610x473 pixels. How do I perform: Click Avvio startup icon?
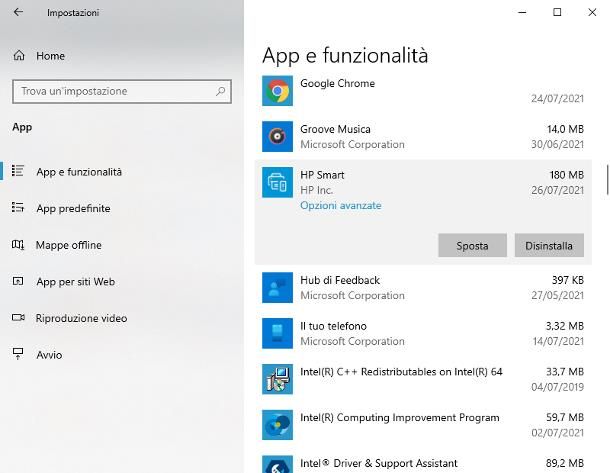(x=18, y=354)
